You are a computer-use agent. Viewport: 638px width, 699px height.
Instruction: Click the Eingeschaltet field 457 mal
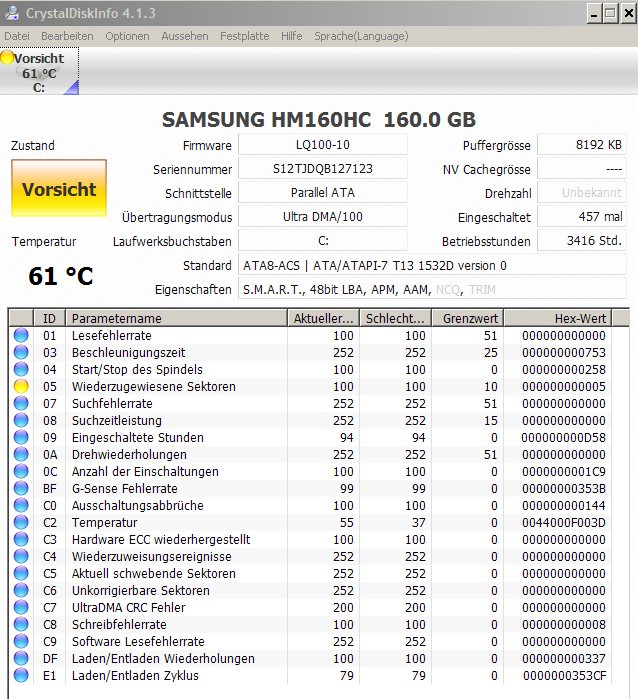pyautogui.click(x=582, y=217)
